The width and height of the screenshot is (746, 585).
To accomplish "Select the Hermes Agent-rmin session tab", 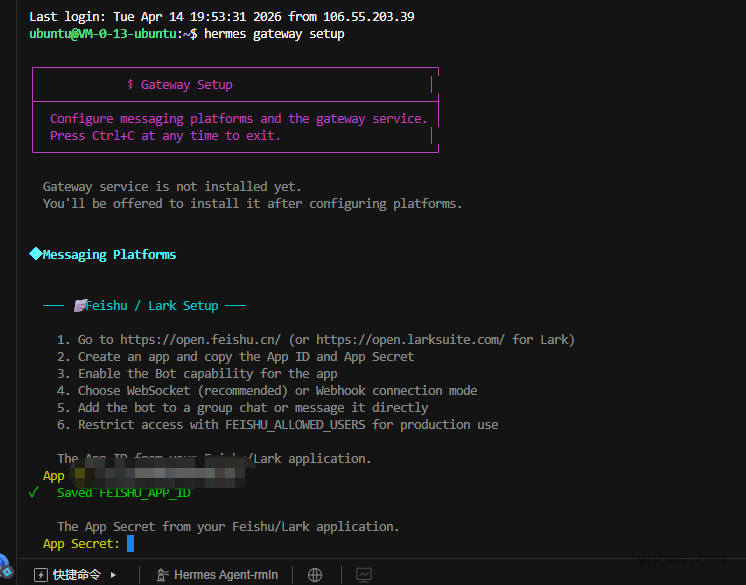I will [x=226, y=575].
